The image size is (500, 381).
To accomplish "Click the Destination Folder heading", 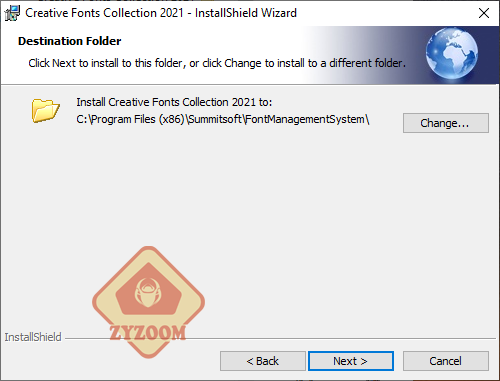I will coord(70,41).
